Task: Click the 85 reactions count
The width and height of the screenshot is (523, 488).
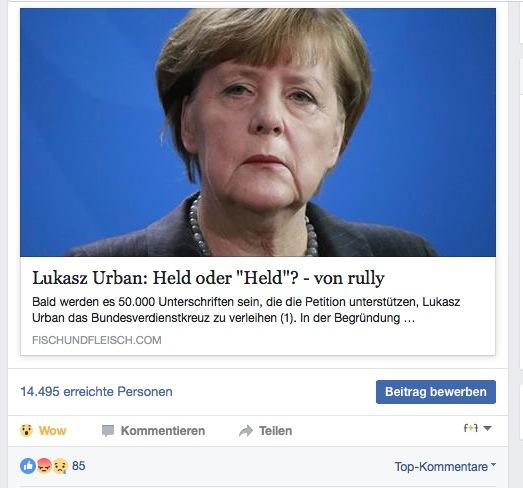Action: (x=79, y=466)
